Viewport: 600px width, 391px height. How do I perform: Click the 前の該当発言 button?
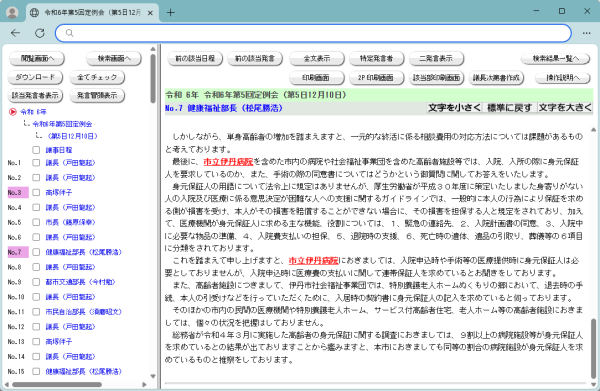(255, 59)
